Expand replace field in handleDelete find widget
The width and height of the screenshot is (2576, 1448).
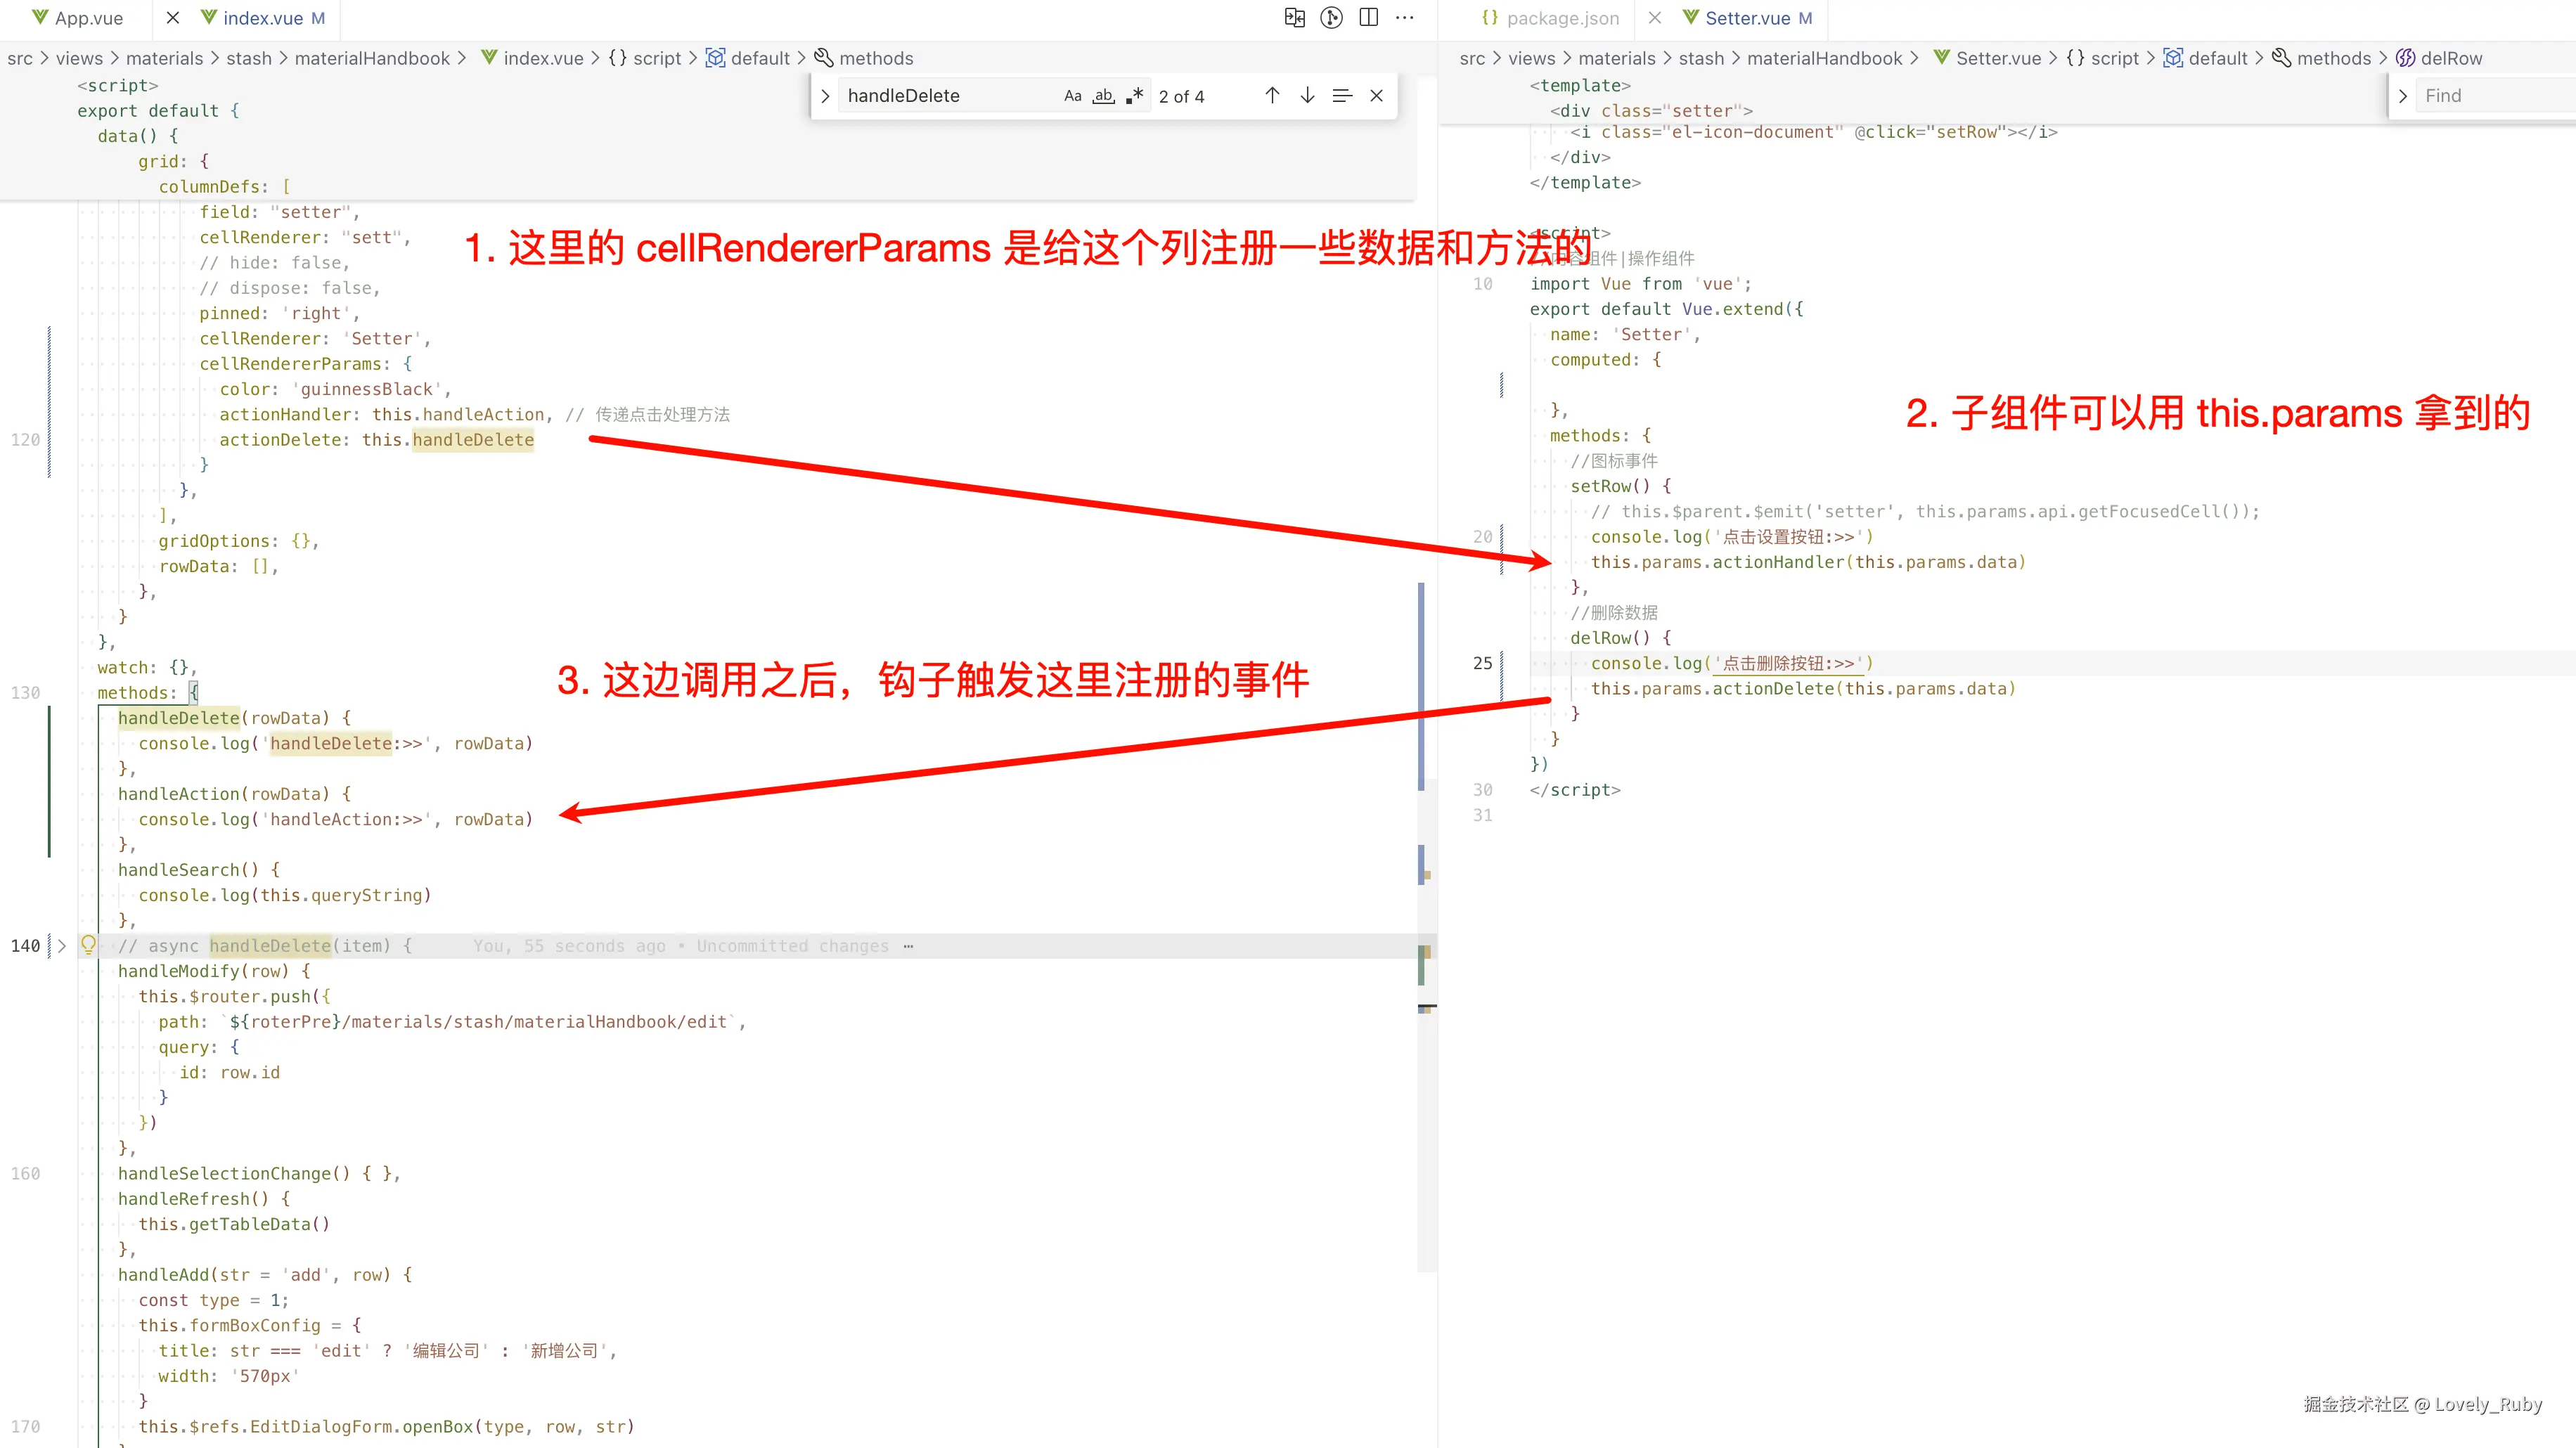pos(825,96)
